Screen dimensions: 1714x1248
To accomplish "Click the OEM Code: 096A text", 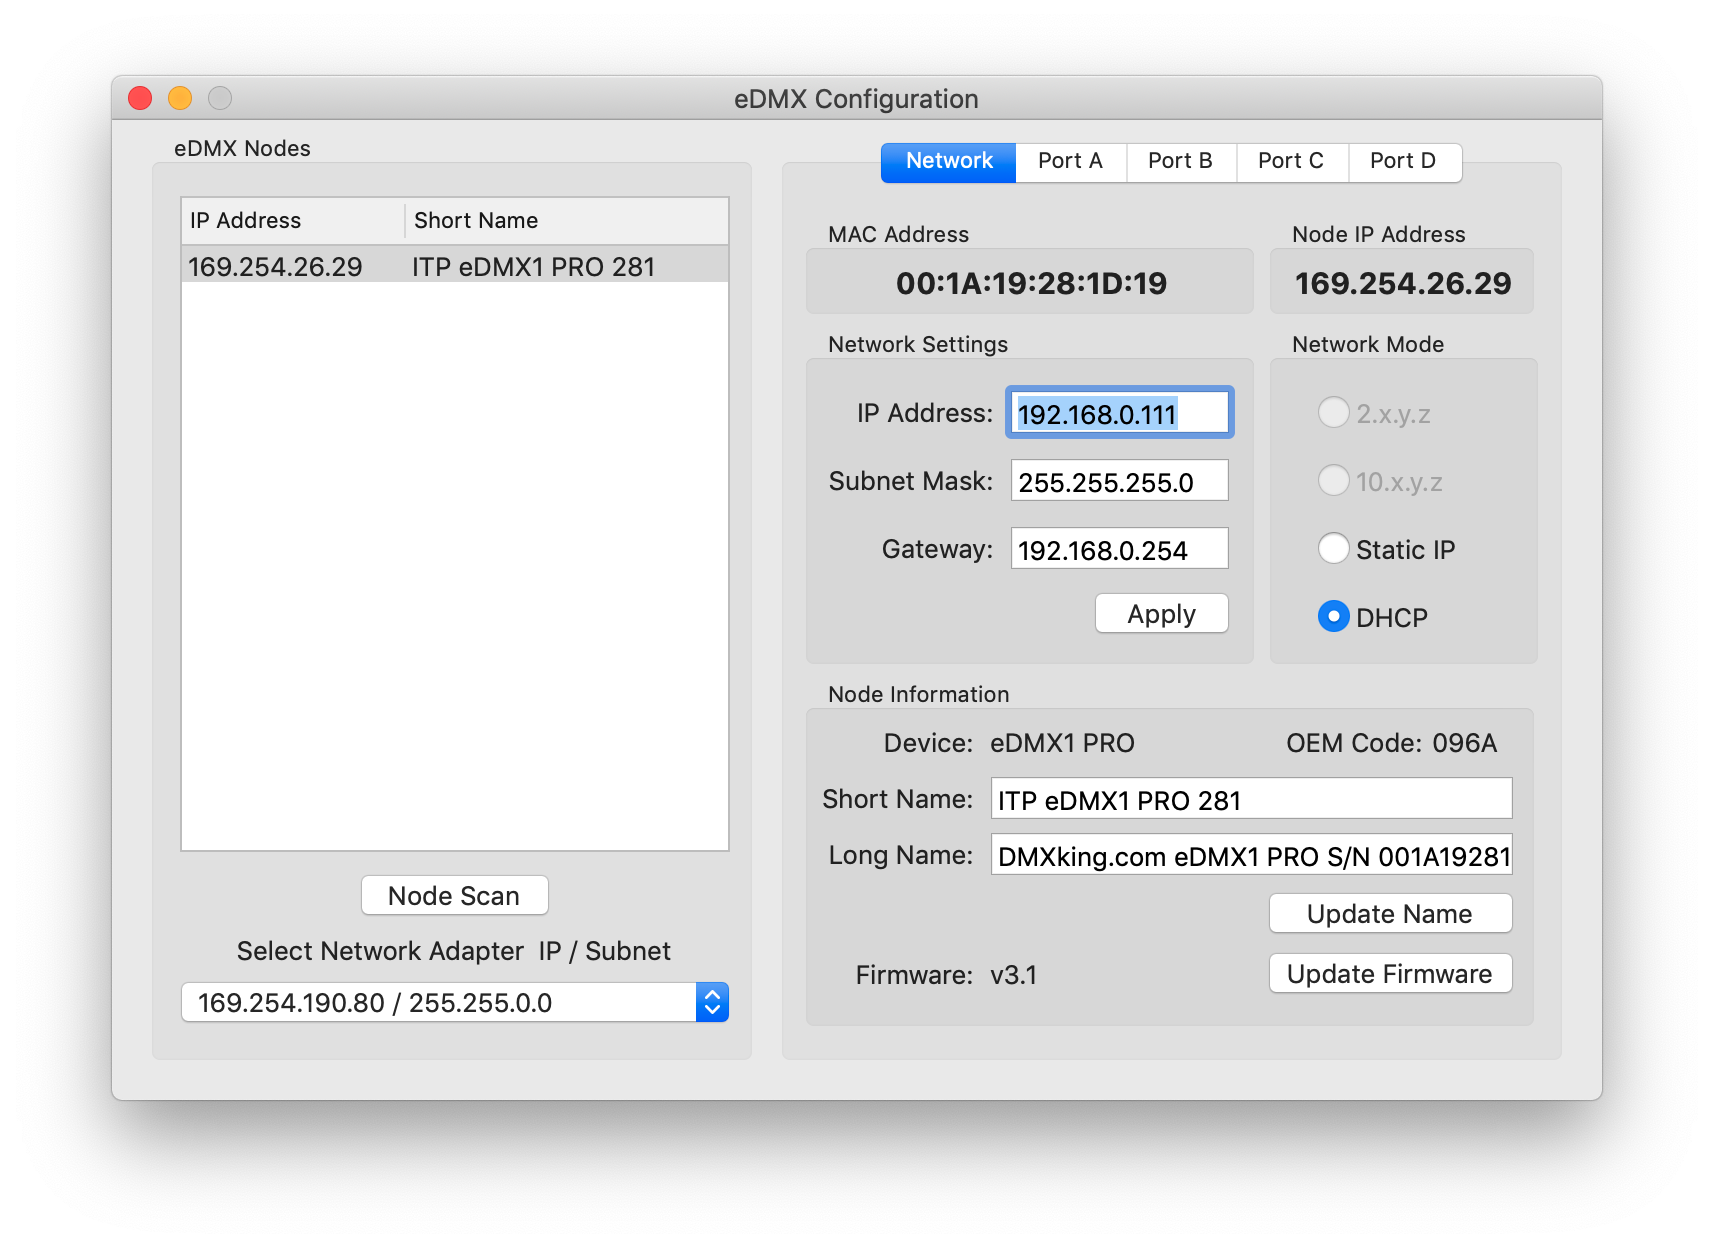I will [x=1391, y=743].
